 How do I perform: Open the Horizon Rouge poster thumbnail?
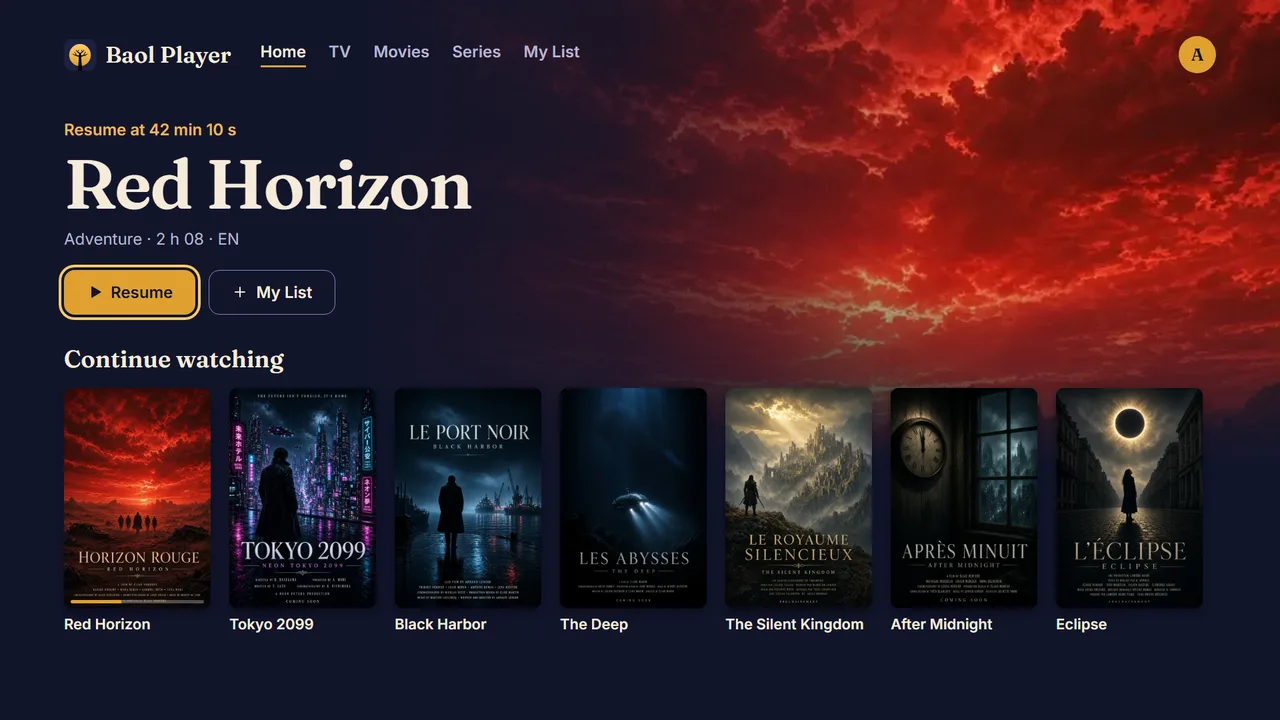point(137,498)
